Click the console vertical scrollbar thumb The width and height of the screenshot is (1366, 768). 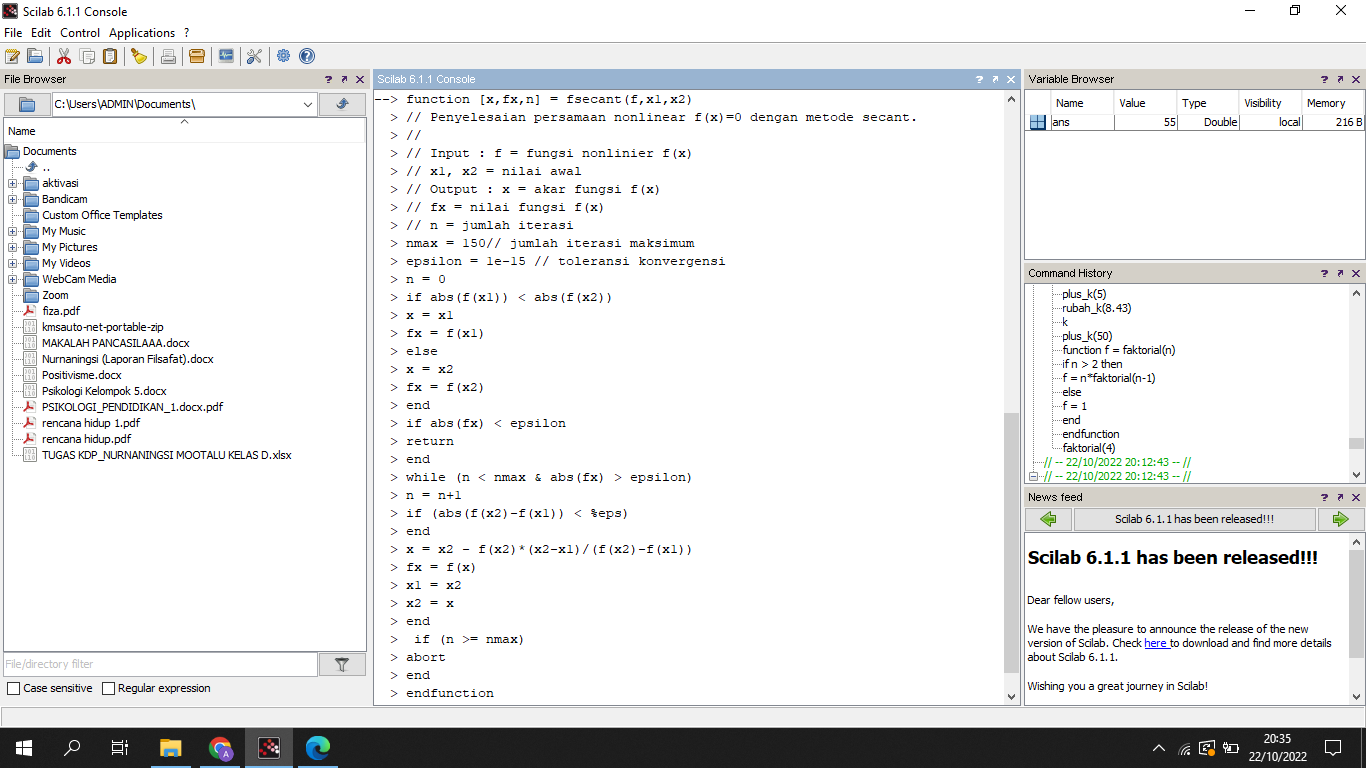[x=1011, y=543]
